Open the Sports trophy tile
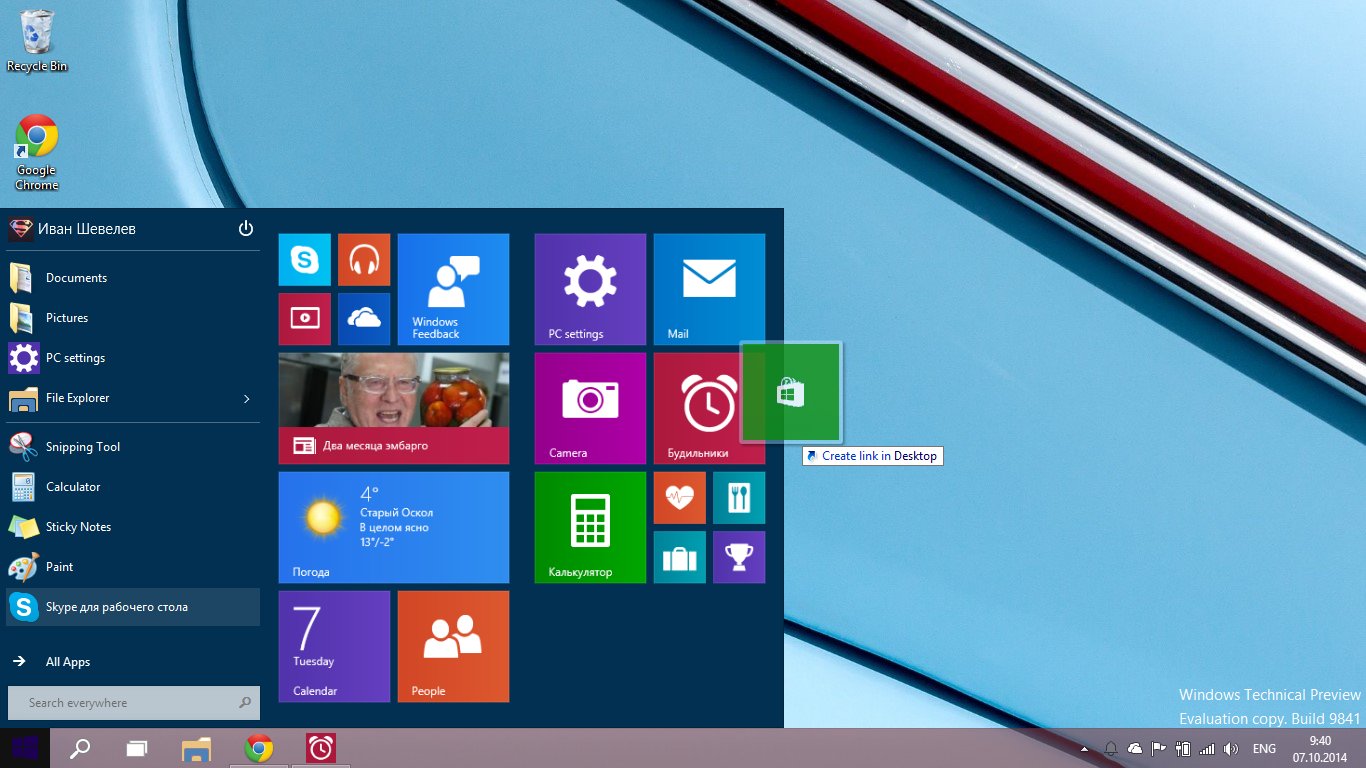The height and width of the screenshot is (768, 1366). pos(739,557)
